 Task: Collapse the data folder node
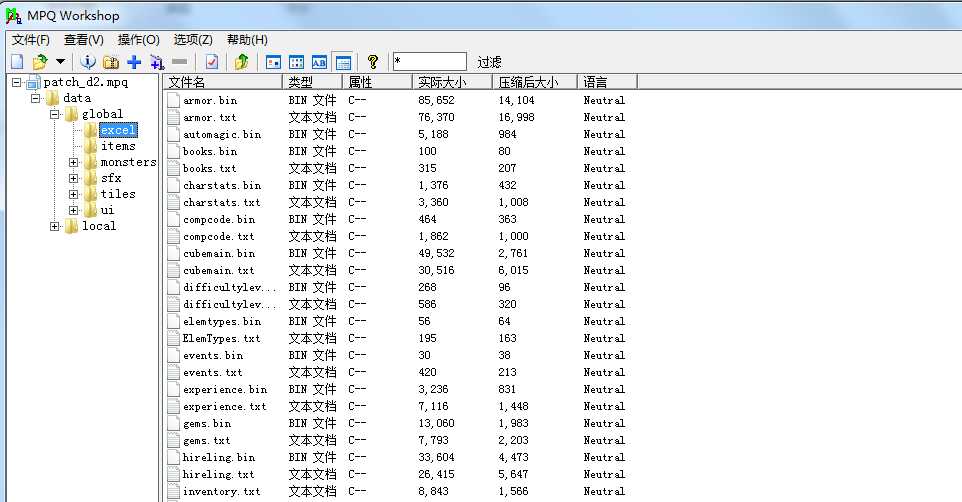click(x=36, y=98)
